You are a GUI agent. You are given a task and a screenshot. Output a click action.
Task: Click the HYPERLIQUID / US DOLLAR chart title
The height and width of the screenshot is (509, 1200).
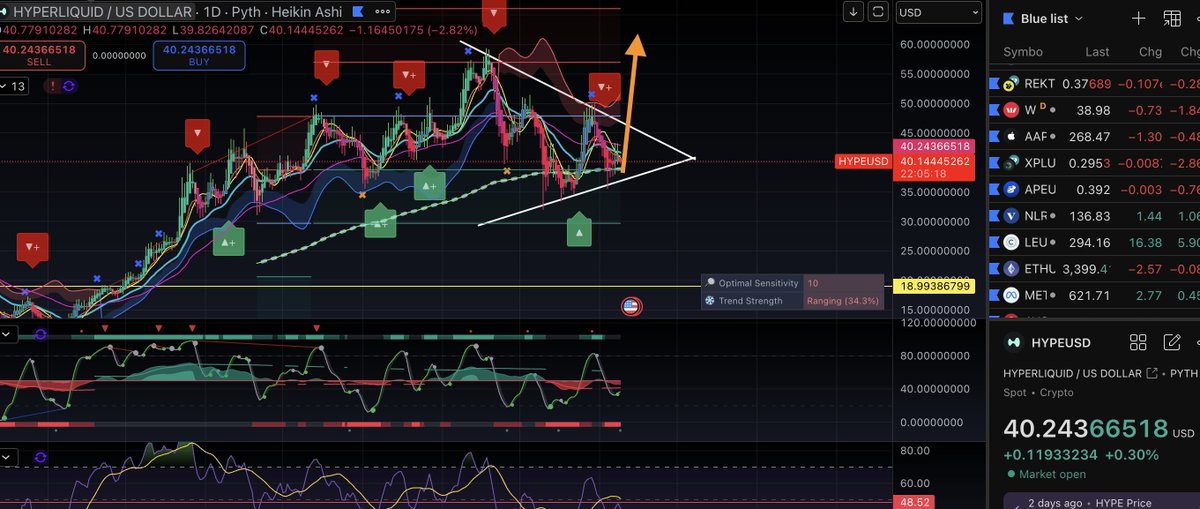102,12
